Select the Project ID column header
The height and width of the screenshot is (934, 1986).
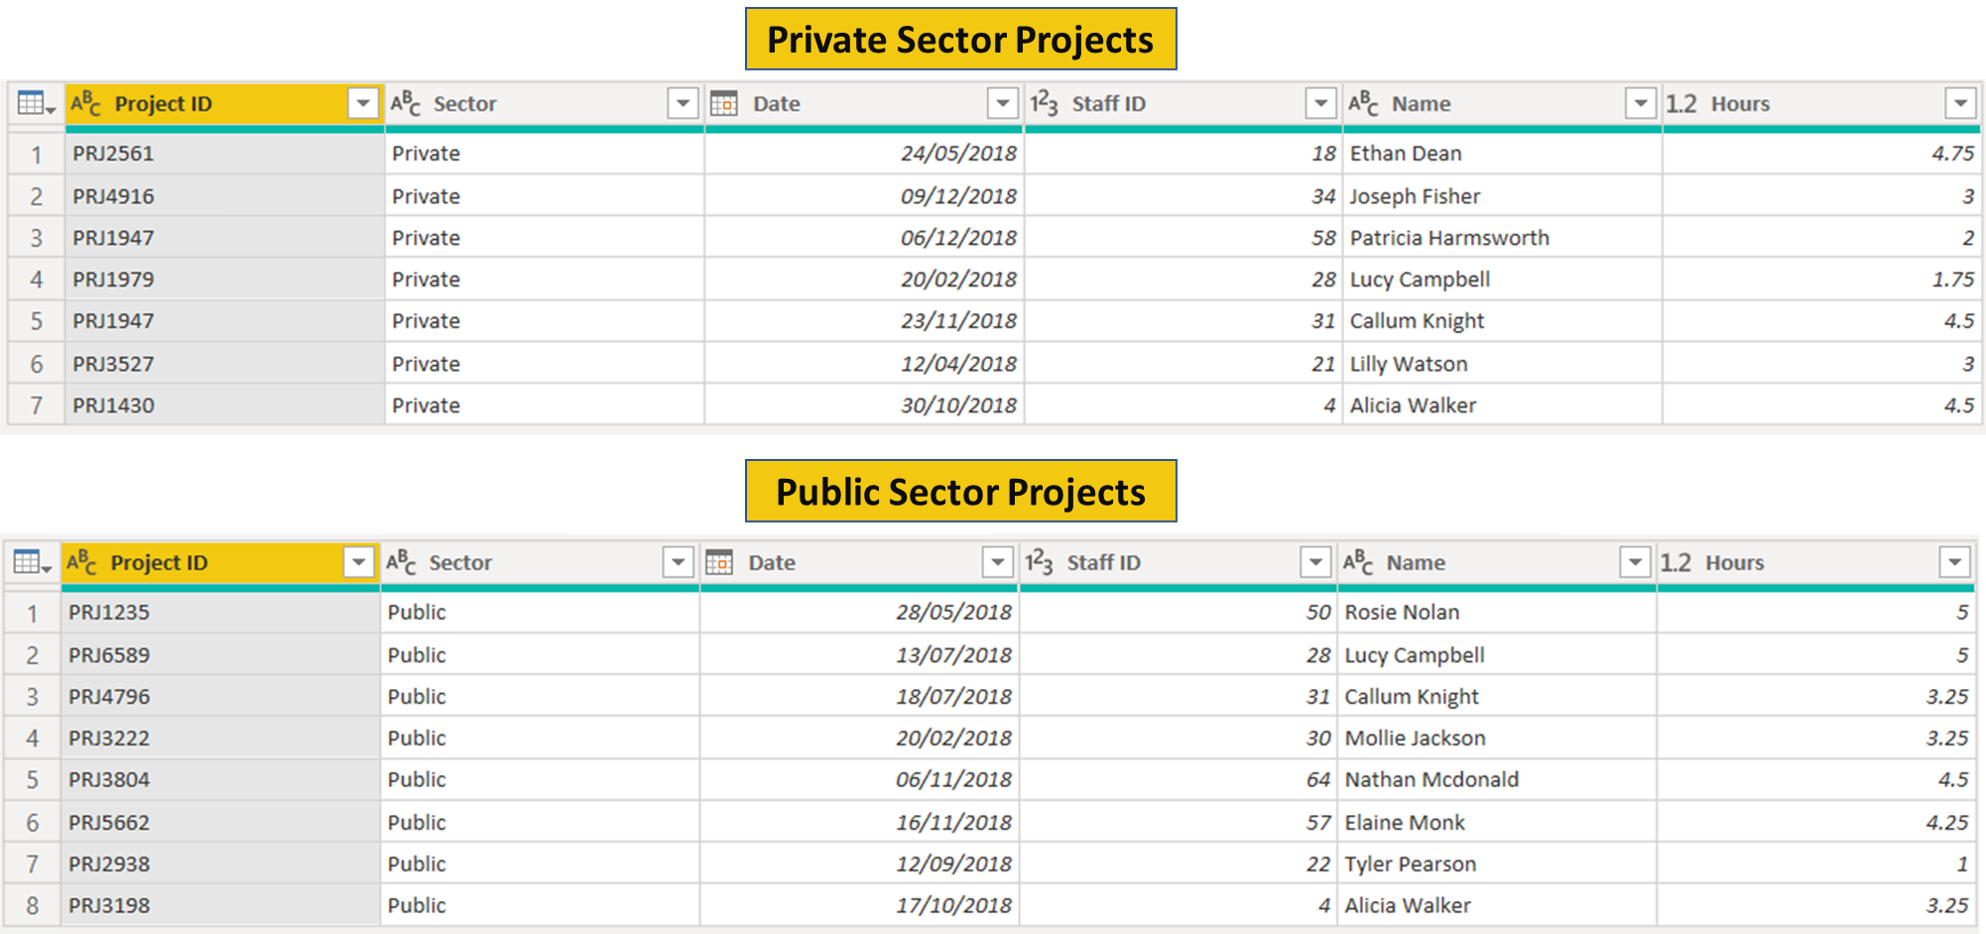pos(165,103)
